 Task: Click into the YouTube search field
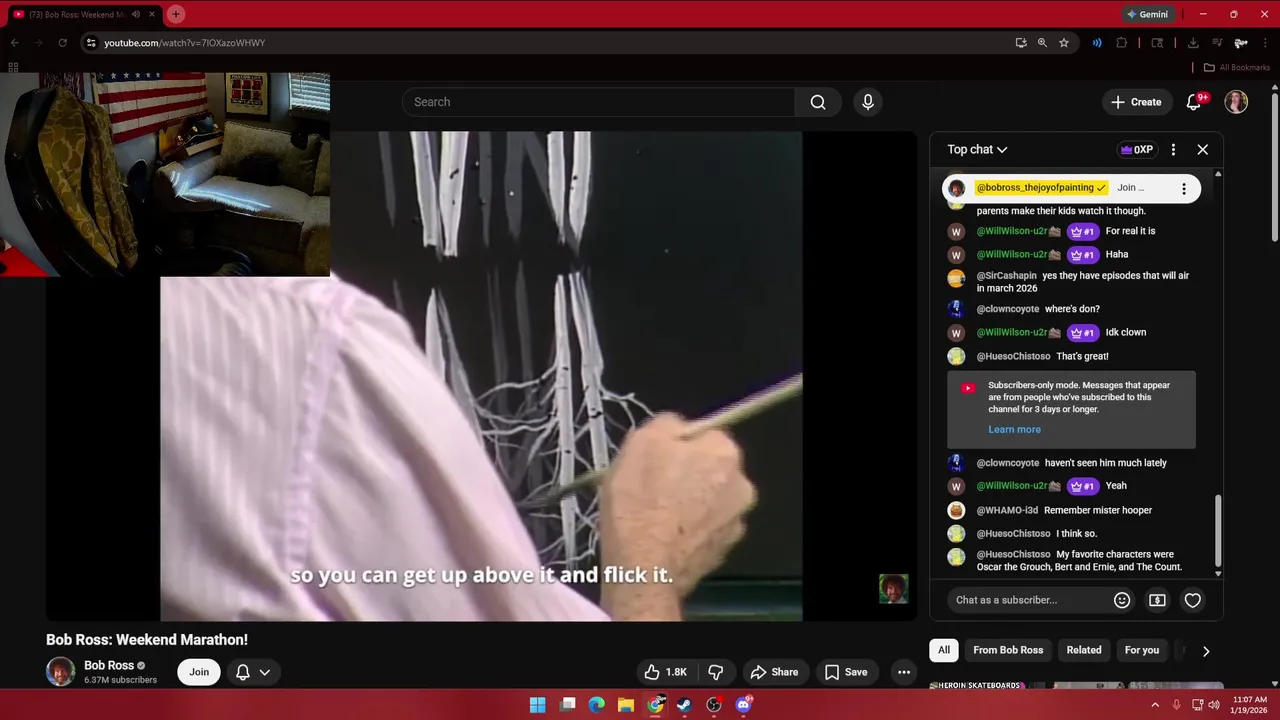[598, 102]
